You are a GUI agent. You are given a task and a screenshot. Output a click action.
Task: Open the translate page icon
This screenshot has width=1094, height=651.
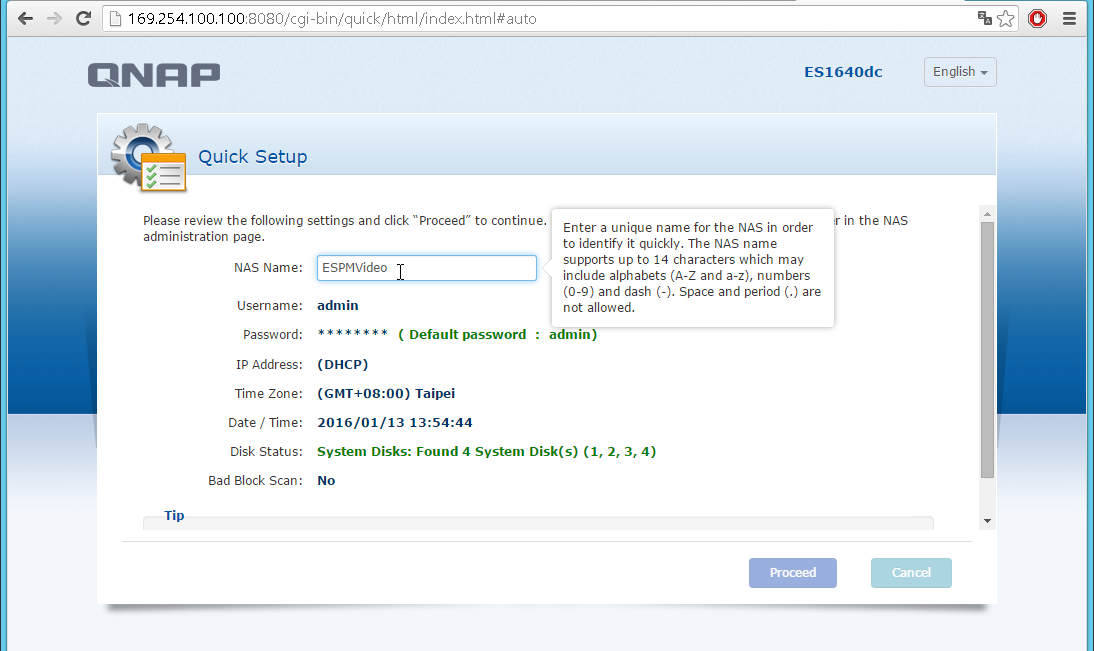coord(985,18)
